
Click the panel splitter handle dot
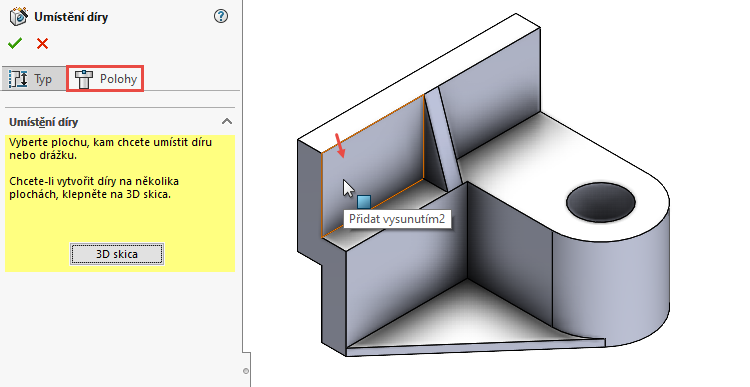246,371
